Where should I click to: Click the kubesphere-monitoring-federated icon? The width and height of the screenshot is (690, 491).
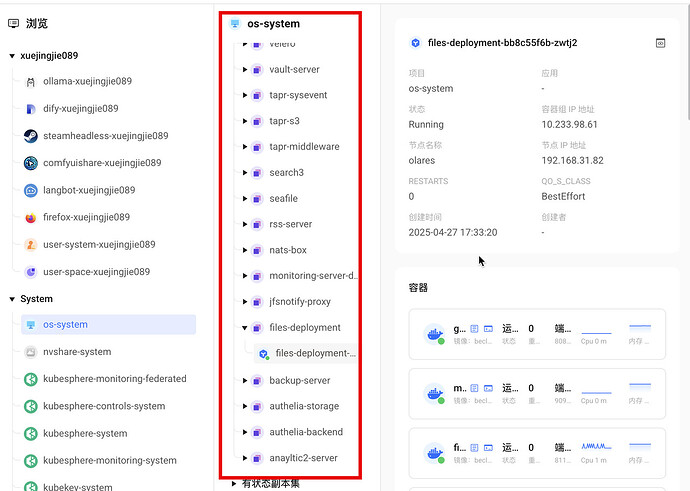click(30, 379)
